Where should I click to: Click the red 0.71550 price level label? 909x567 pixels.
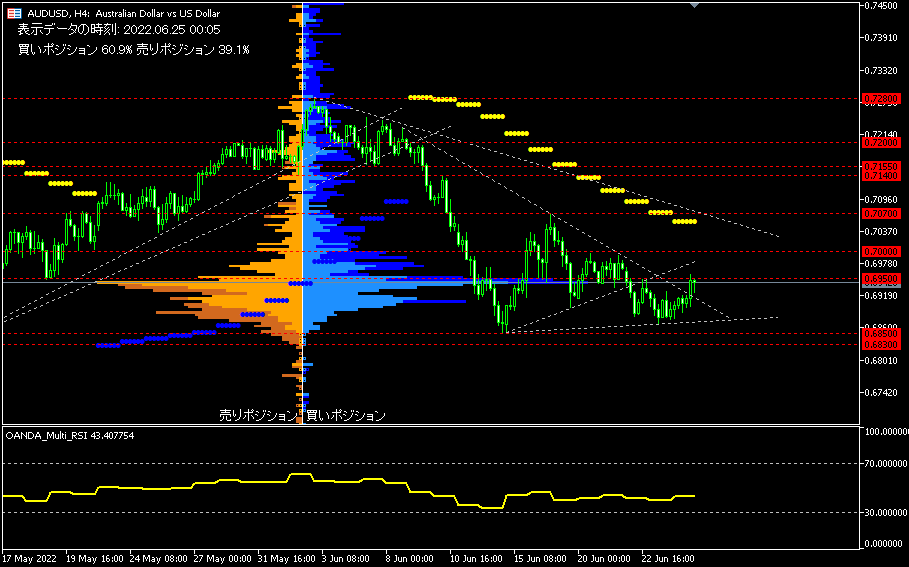(x=881, y=166)
